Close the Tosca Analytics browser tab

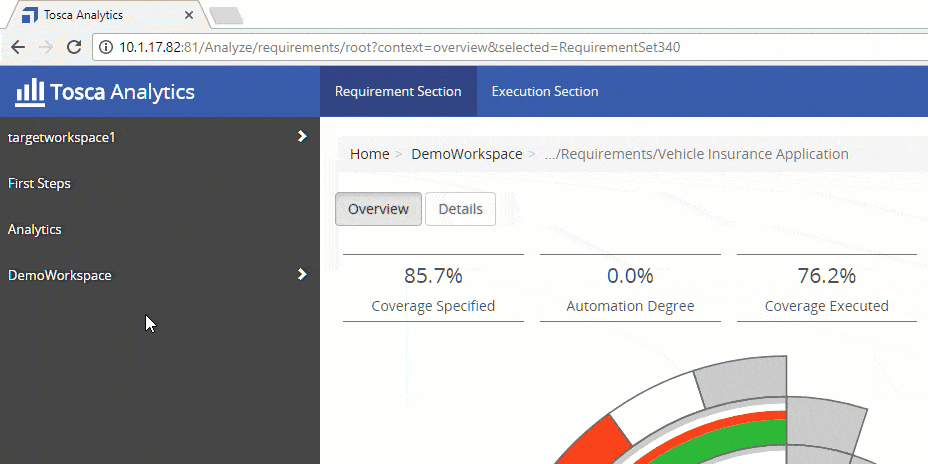point(188,15)
